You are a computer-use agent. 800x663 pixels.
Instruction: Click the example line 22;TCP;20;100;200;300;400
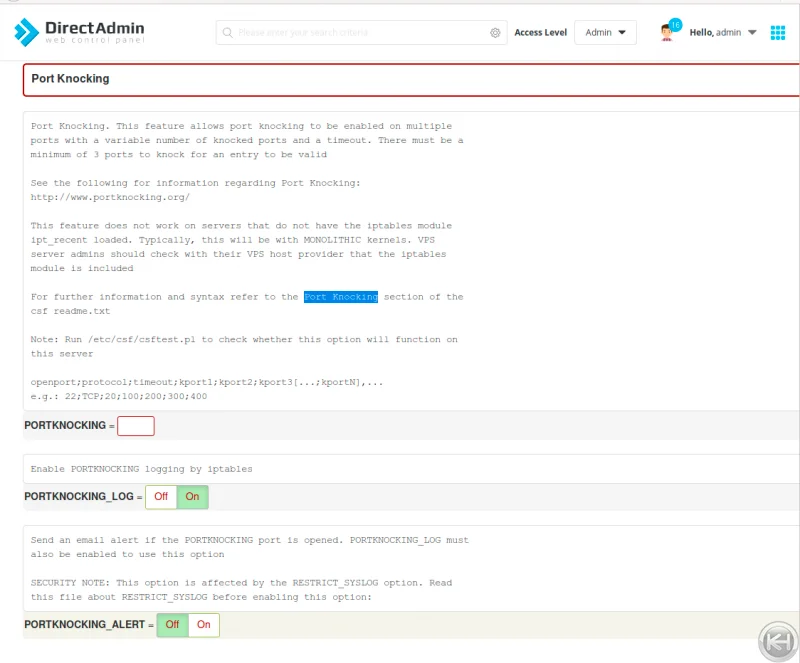(119, 396)
